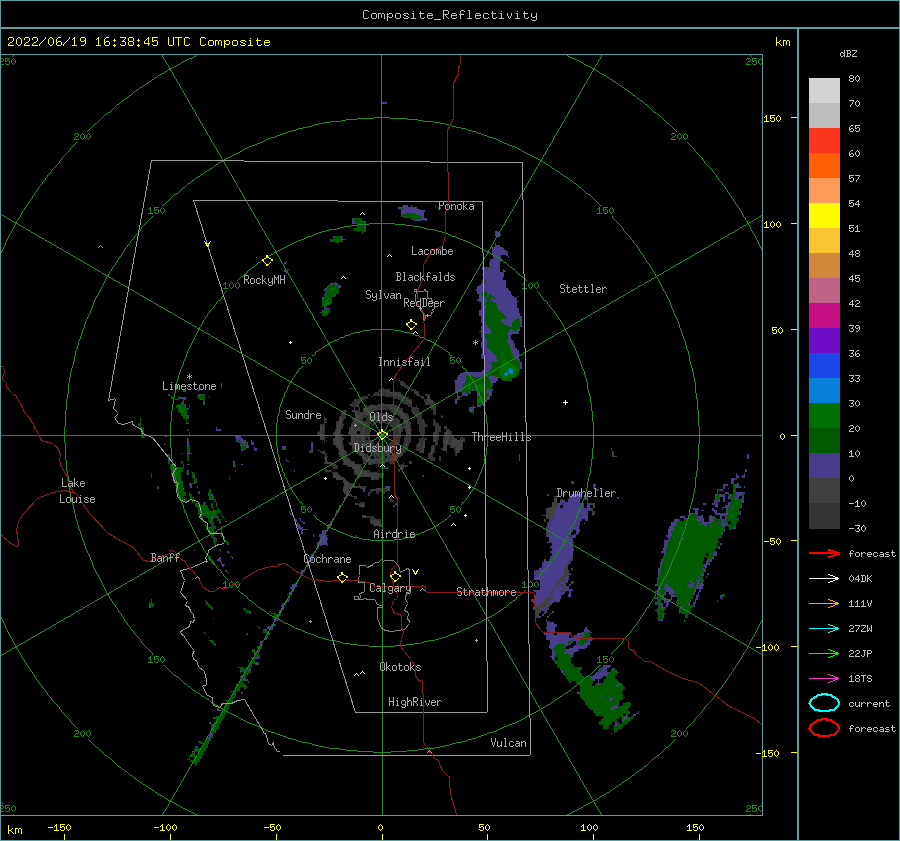This screenshot has height=841, width=900.
Task: Select the Okotoks label
Action: pyautogui.click(x=400, y=667)
